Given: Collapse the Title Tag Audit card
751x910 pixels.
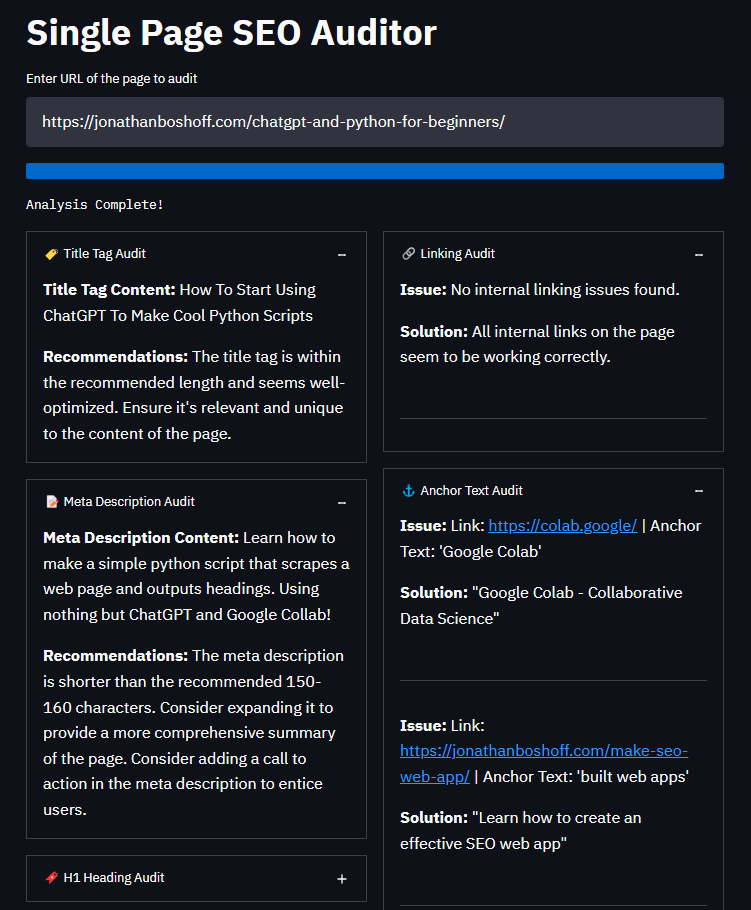Looking at the screenshot, I should point(341,254).
